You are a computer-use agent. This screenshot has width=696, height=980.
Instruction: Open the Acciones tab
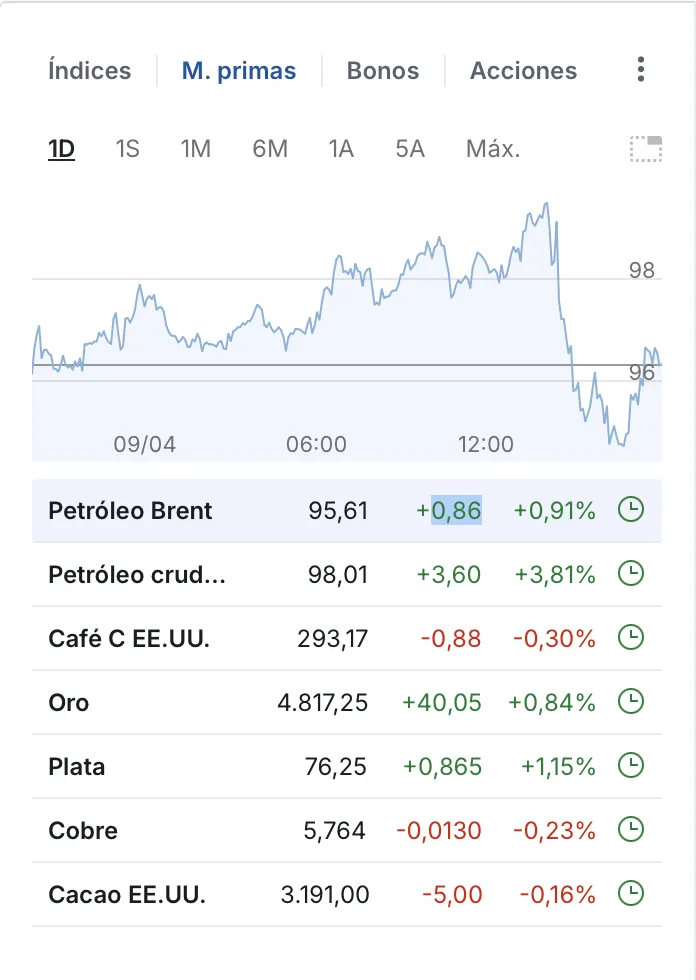pos(524,71)
